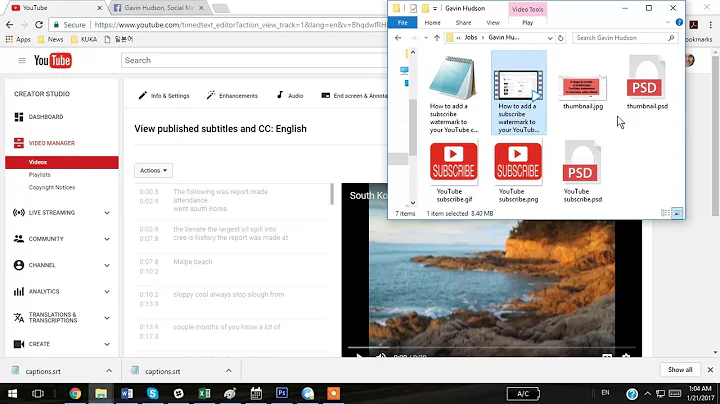The height and width of the screenshot is (404, 720).
Task: Expand the Explorer ribbon chevron
Action: tap(668, 22)
